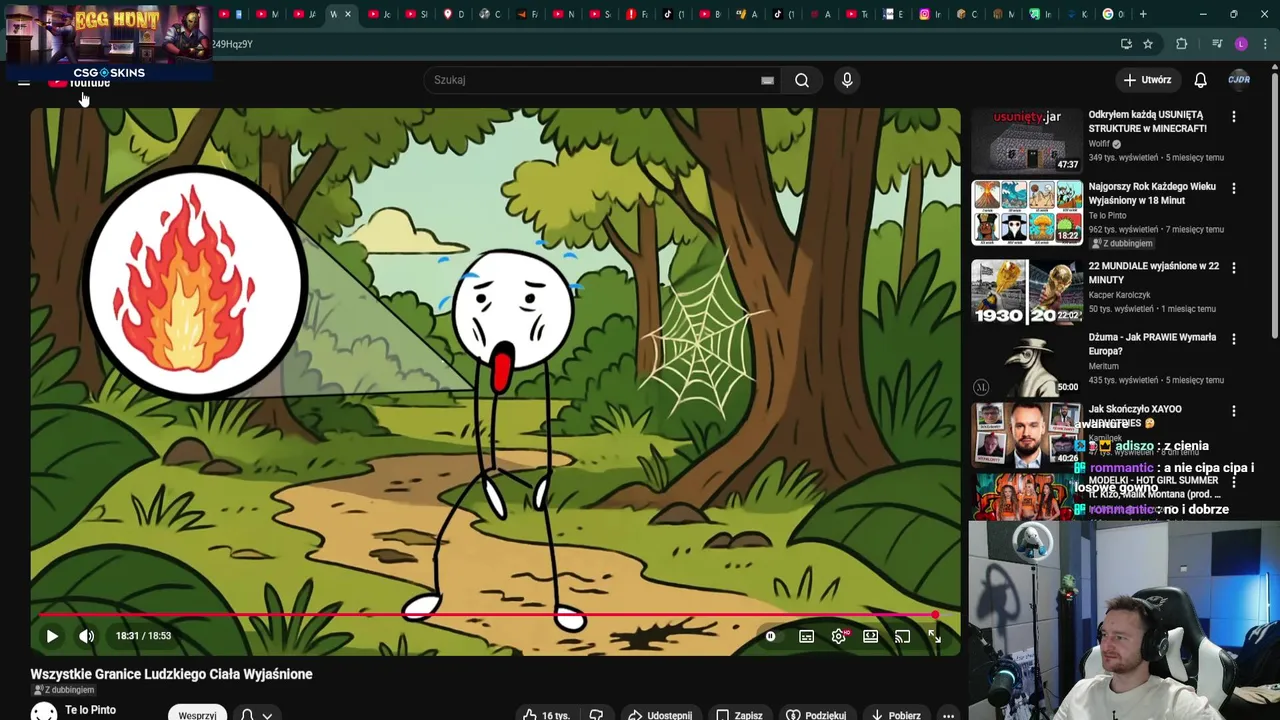Click the magnifier search button
The height and width of the screenshot is (720, 1280).
[x=802, y=80]
